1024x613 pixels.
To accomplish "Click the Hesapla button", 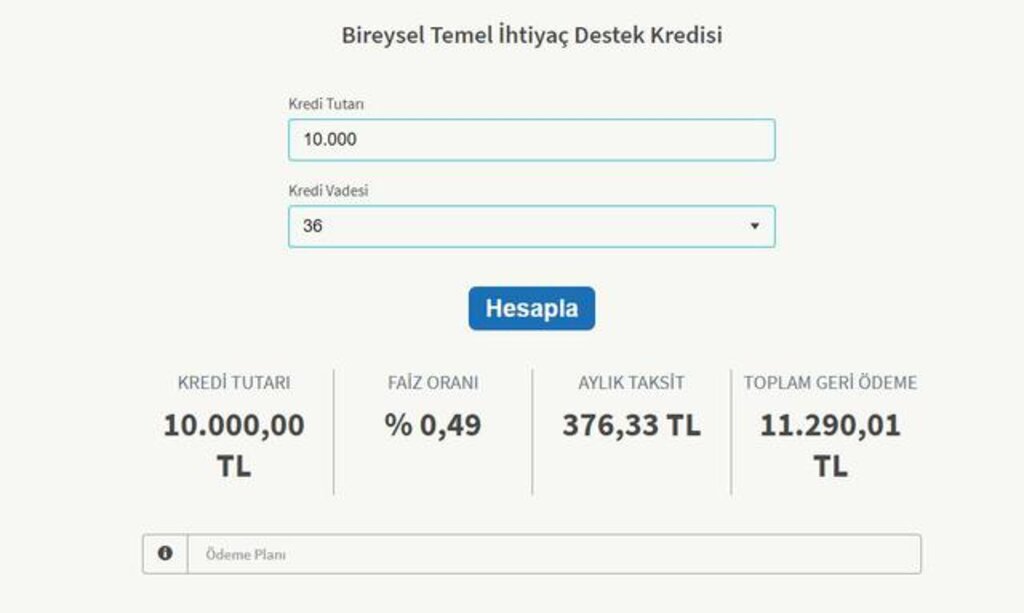I will pos(532,308).
